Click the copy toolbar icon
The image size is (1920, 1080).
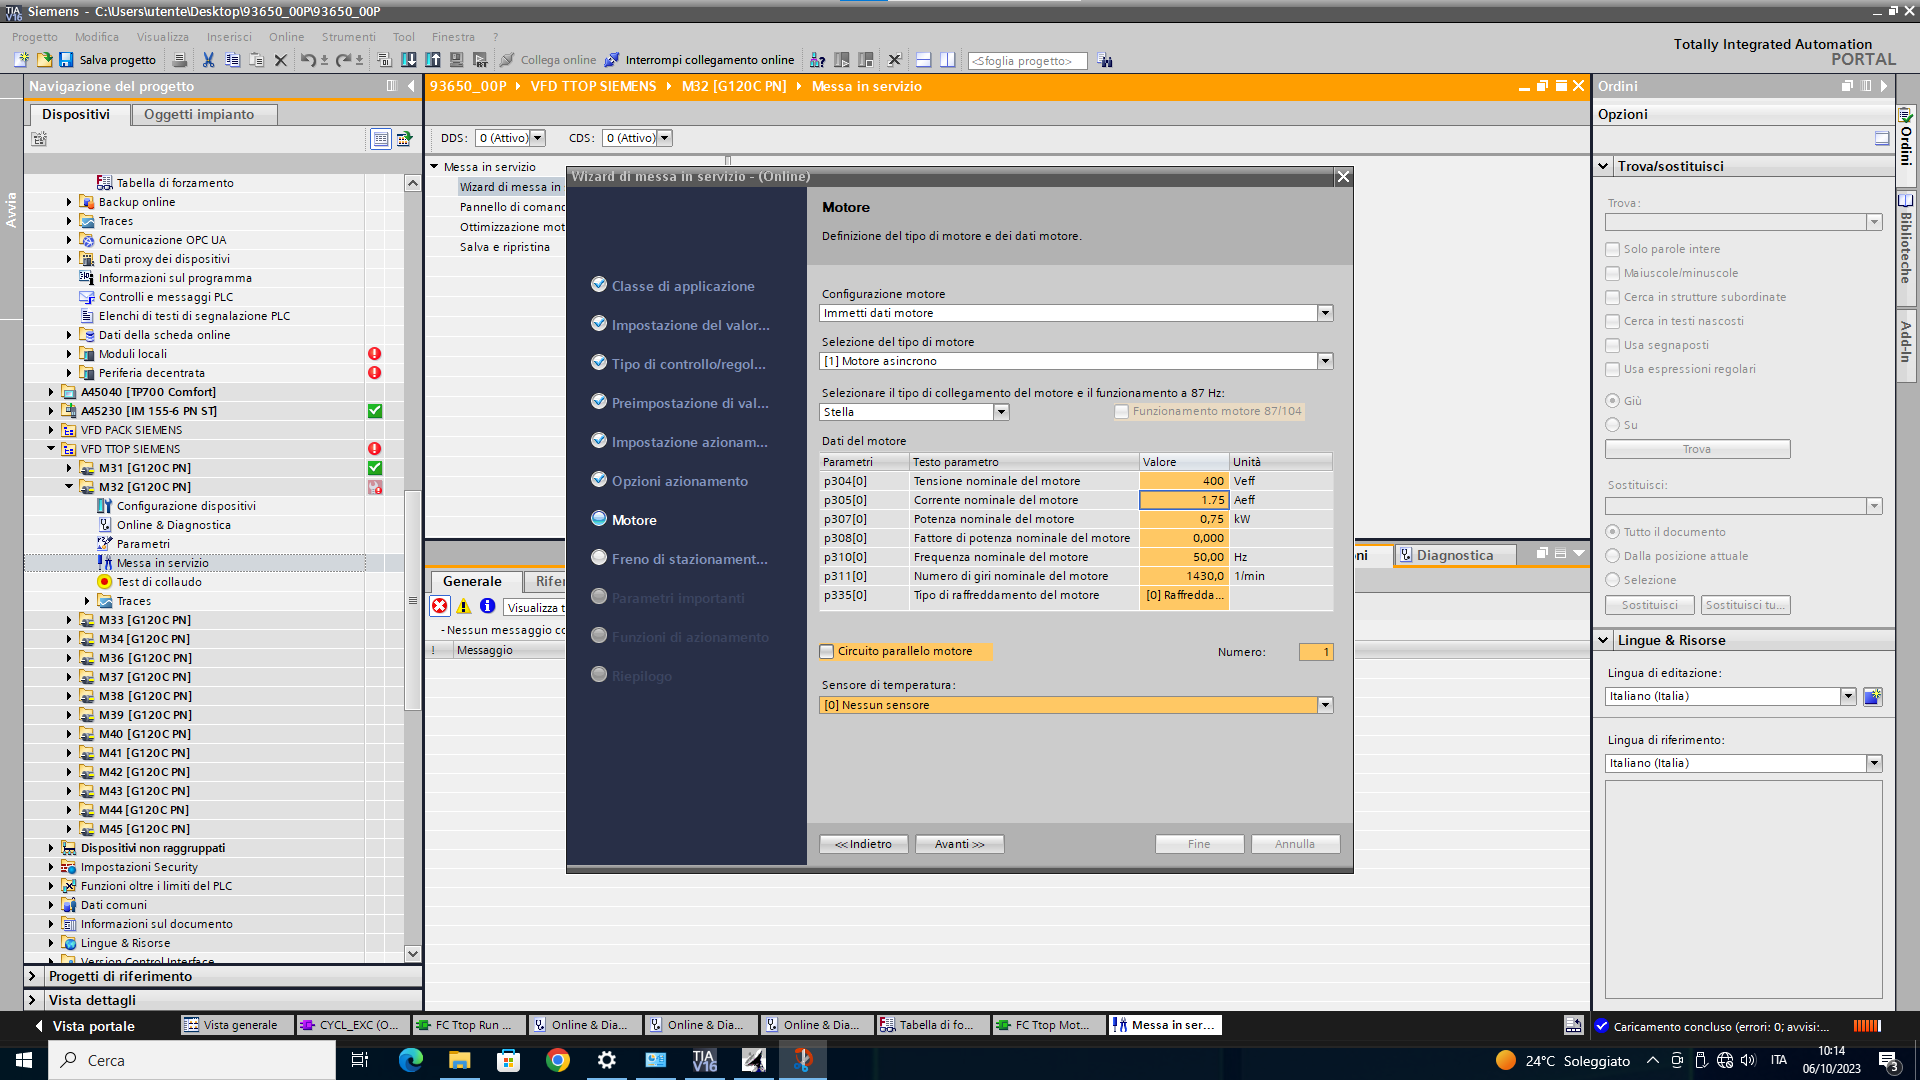(232, 60)
